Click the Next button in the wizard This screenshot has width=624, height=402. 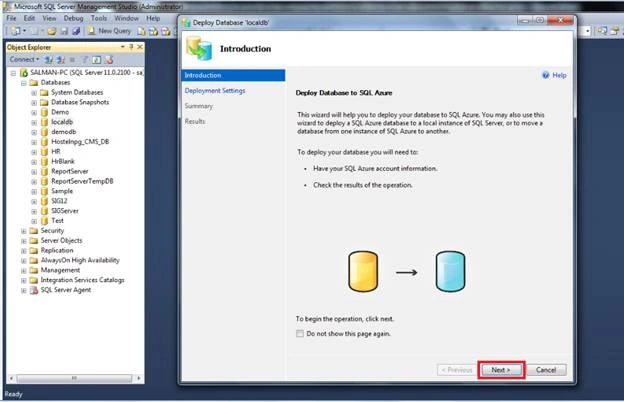click(501, 370)
